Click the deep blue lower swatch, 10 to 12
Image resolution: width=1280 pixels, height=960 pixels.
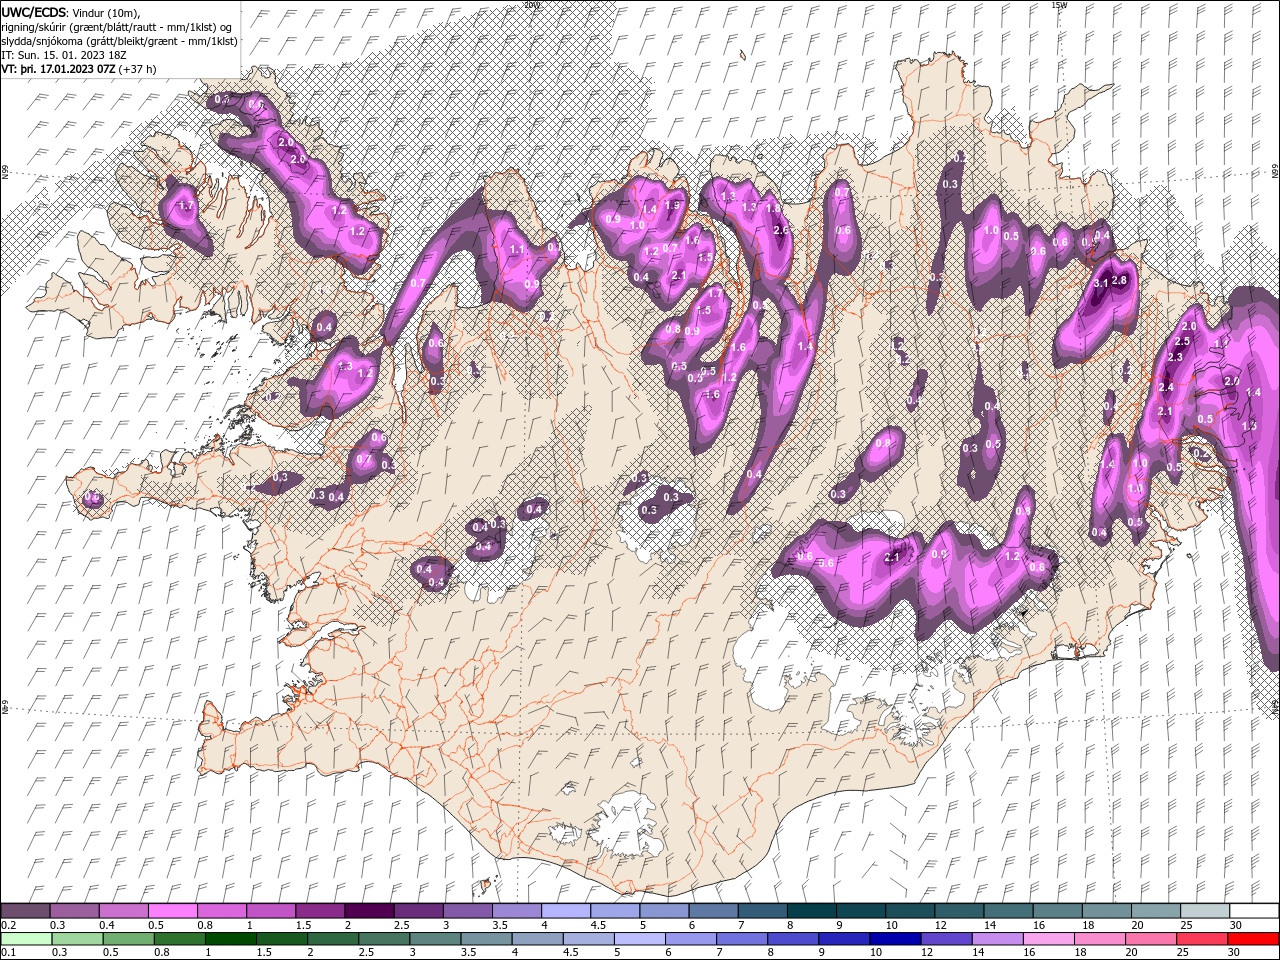point(894,939)
